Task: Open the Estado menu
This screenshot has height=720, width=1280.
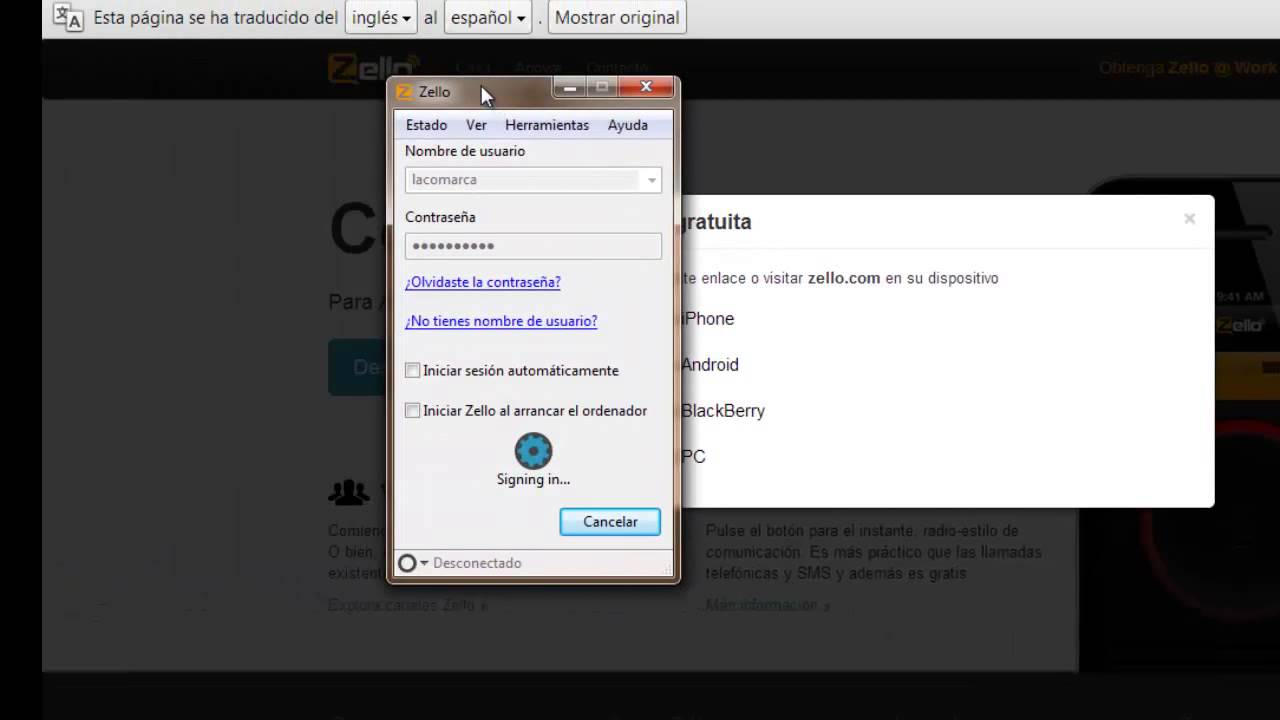Action: pos(426,125)
